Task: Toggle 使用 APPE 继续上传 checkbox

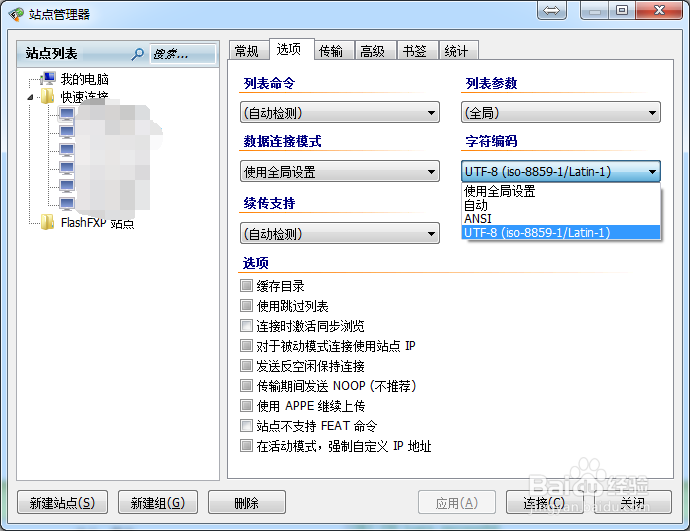Action: (x=246, y=405)
